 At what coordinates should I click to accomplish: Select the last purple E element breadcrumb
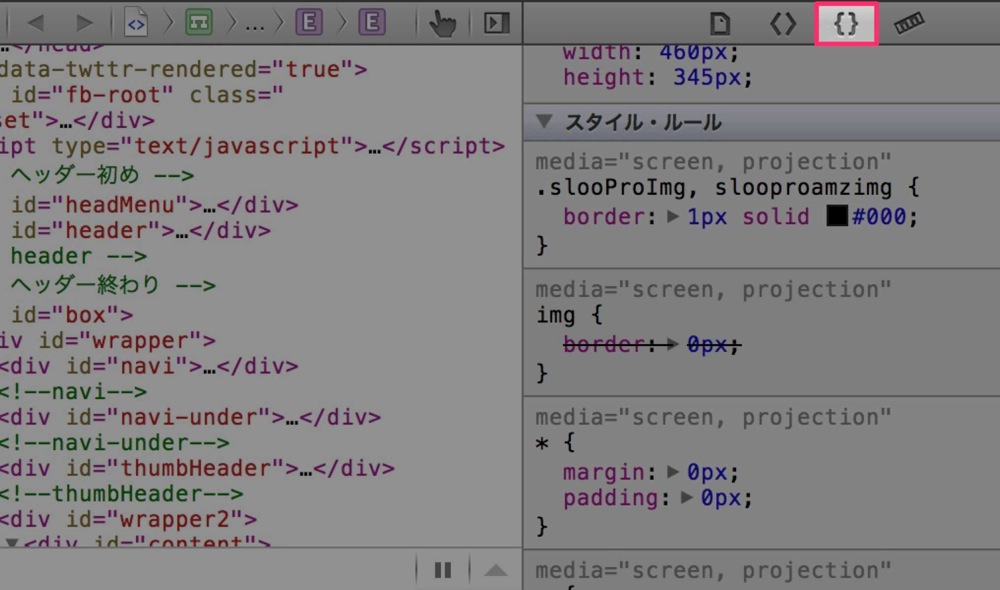tap(372, 23)
